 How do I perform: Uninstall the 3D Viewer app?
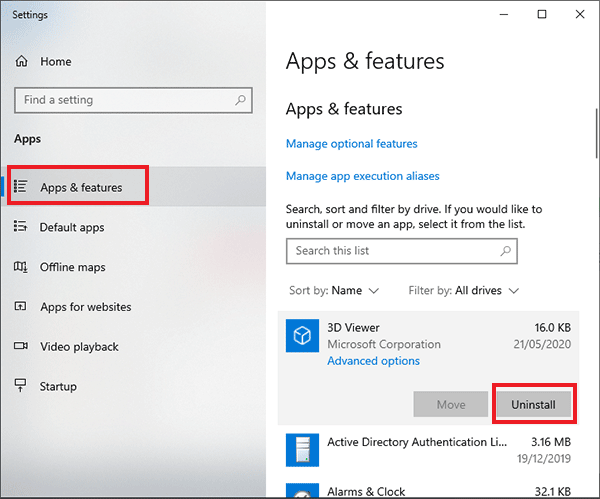533,404
